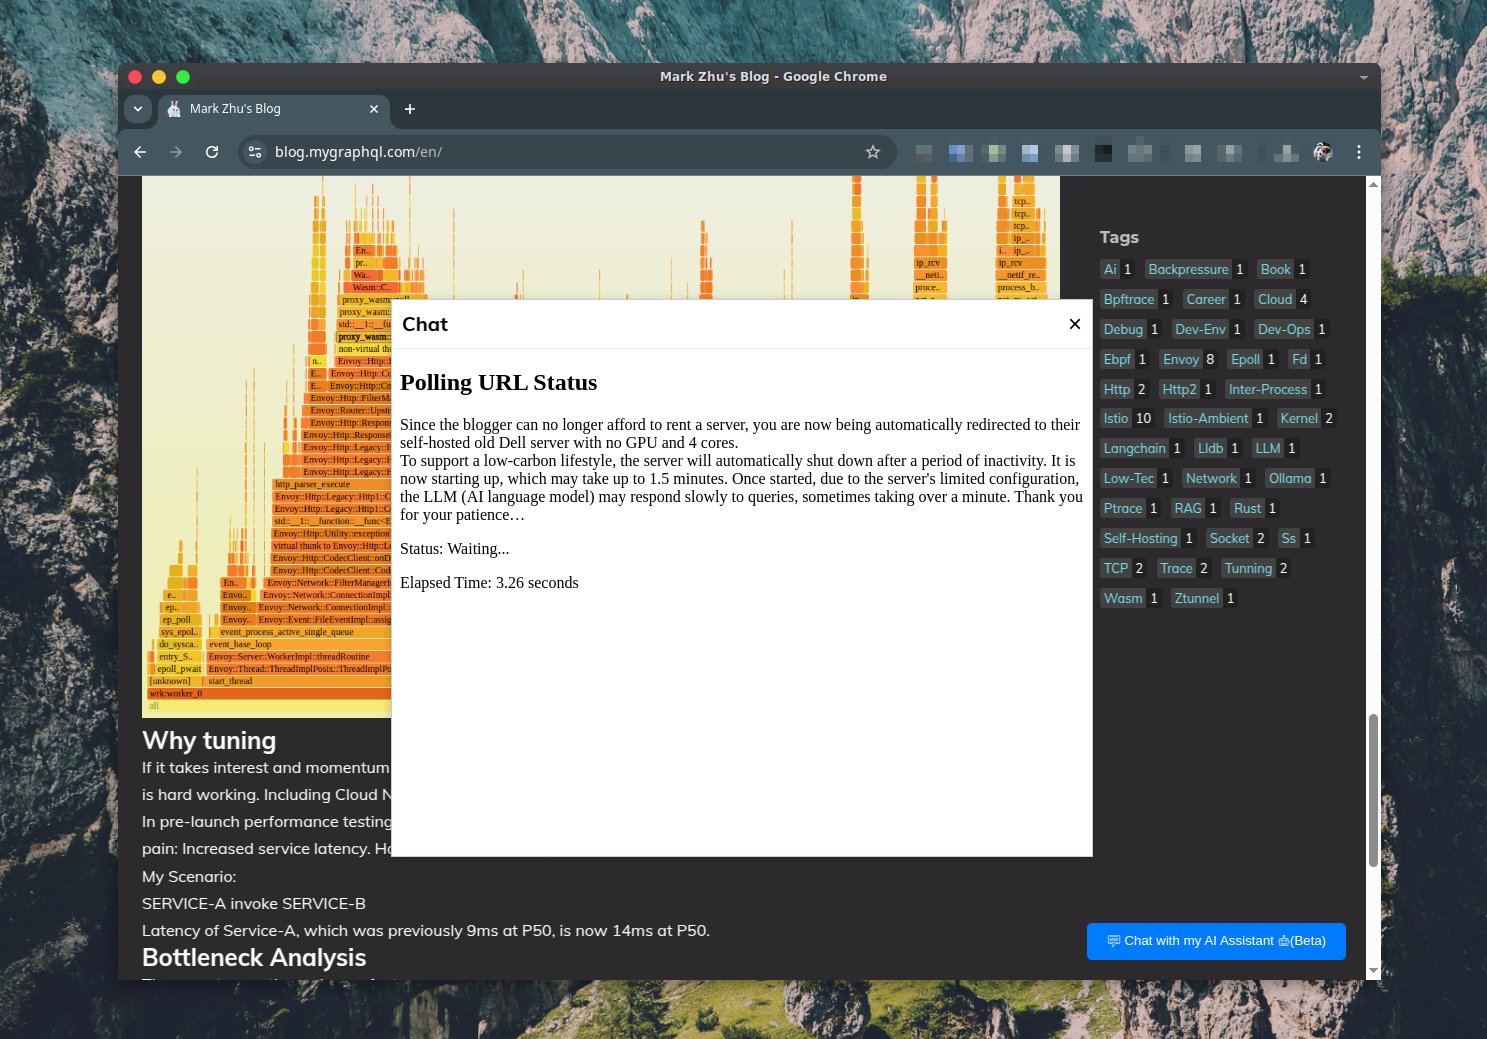
Task: Select the Self-Hosting tag
Action: click(x=1140, y=538)
